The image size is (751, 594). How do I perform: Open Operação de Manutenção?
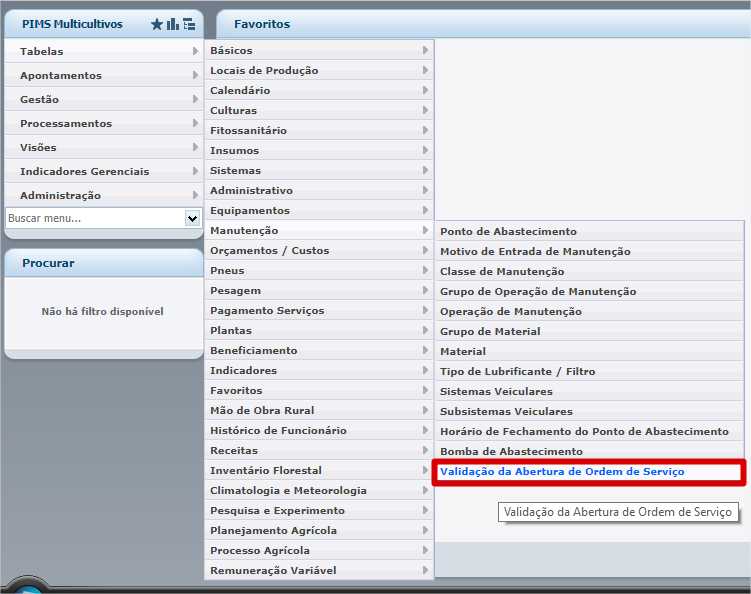589,311
